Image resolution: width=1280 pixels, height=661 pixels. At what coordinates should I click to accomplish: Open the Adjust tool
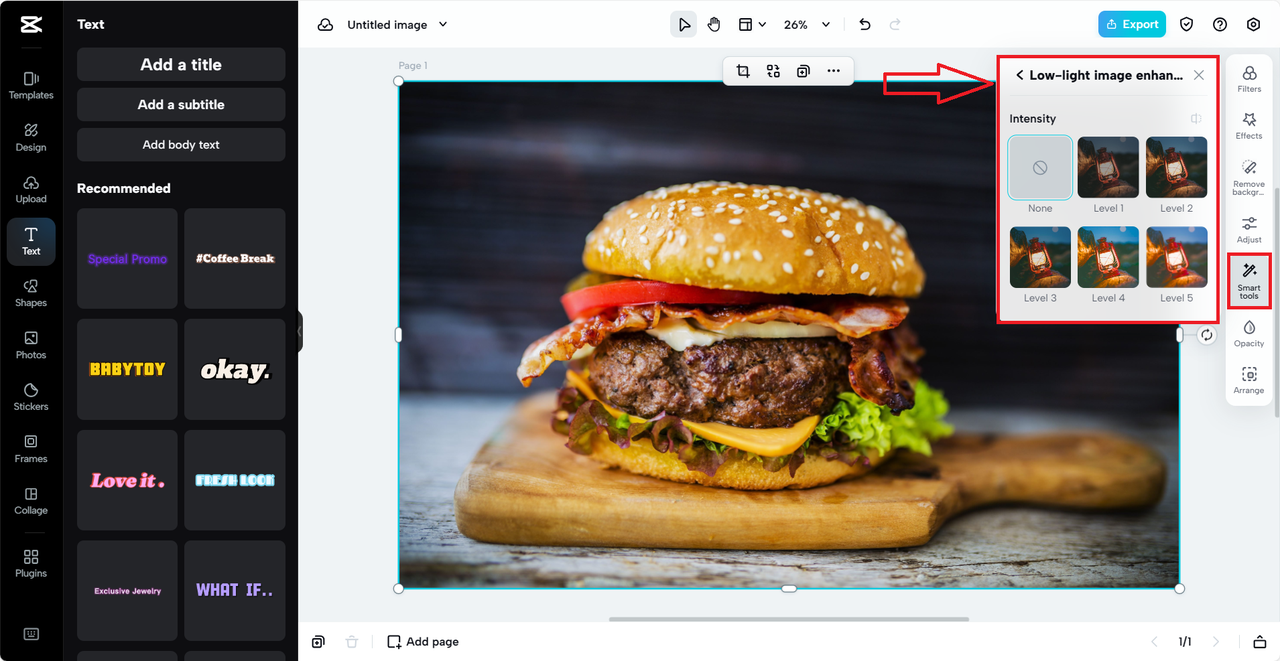[1249, 230]
